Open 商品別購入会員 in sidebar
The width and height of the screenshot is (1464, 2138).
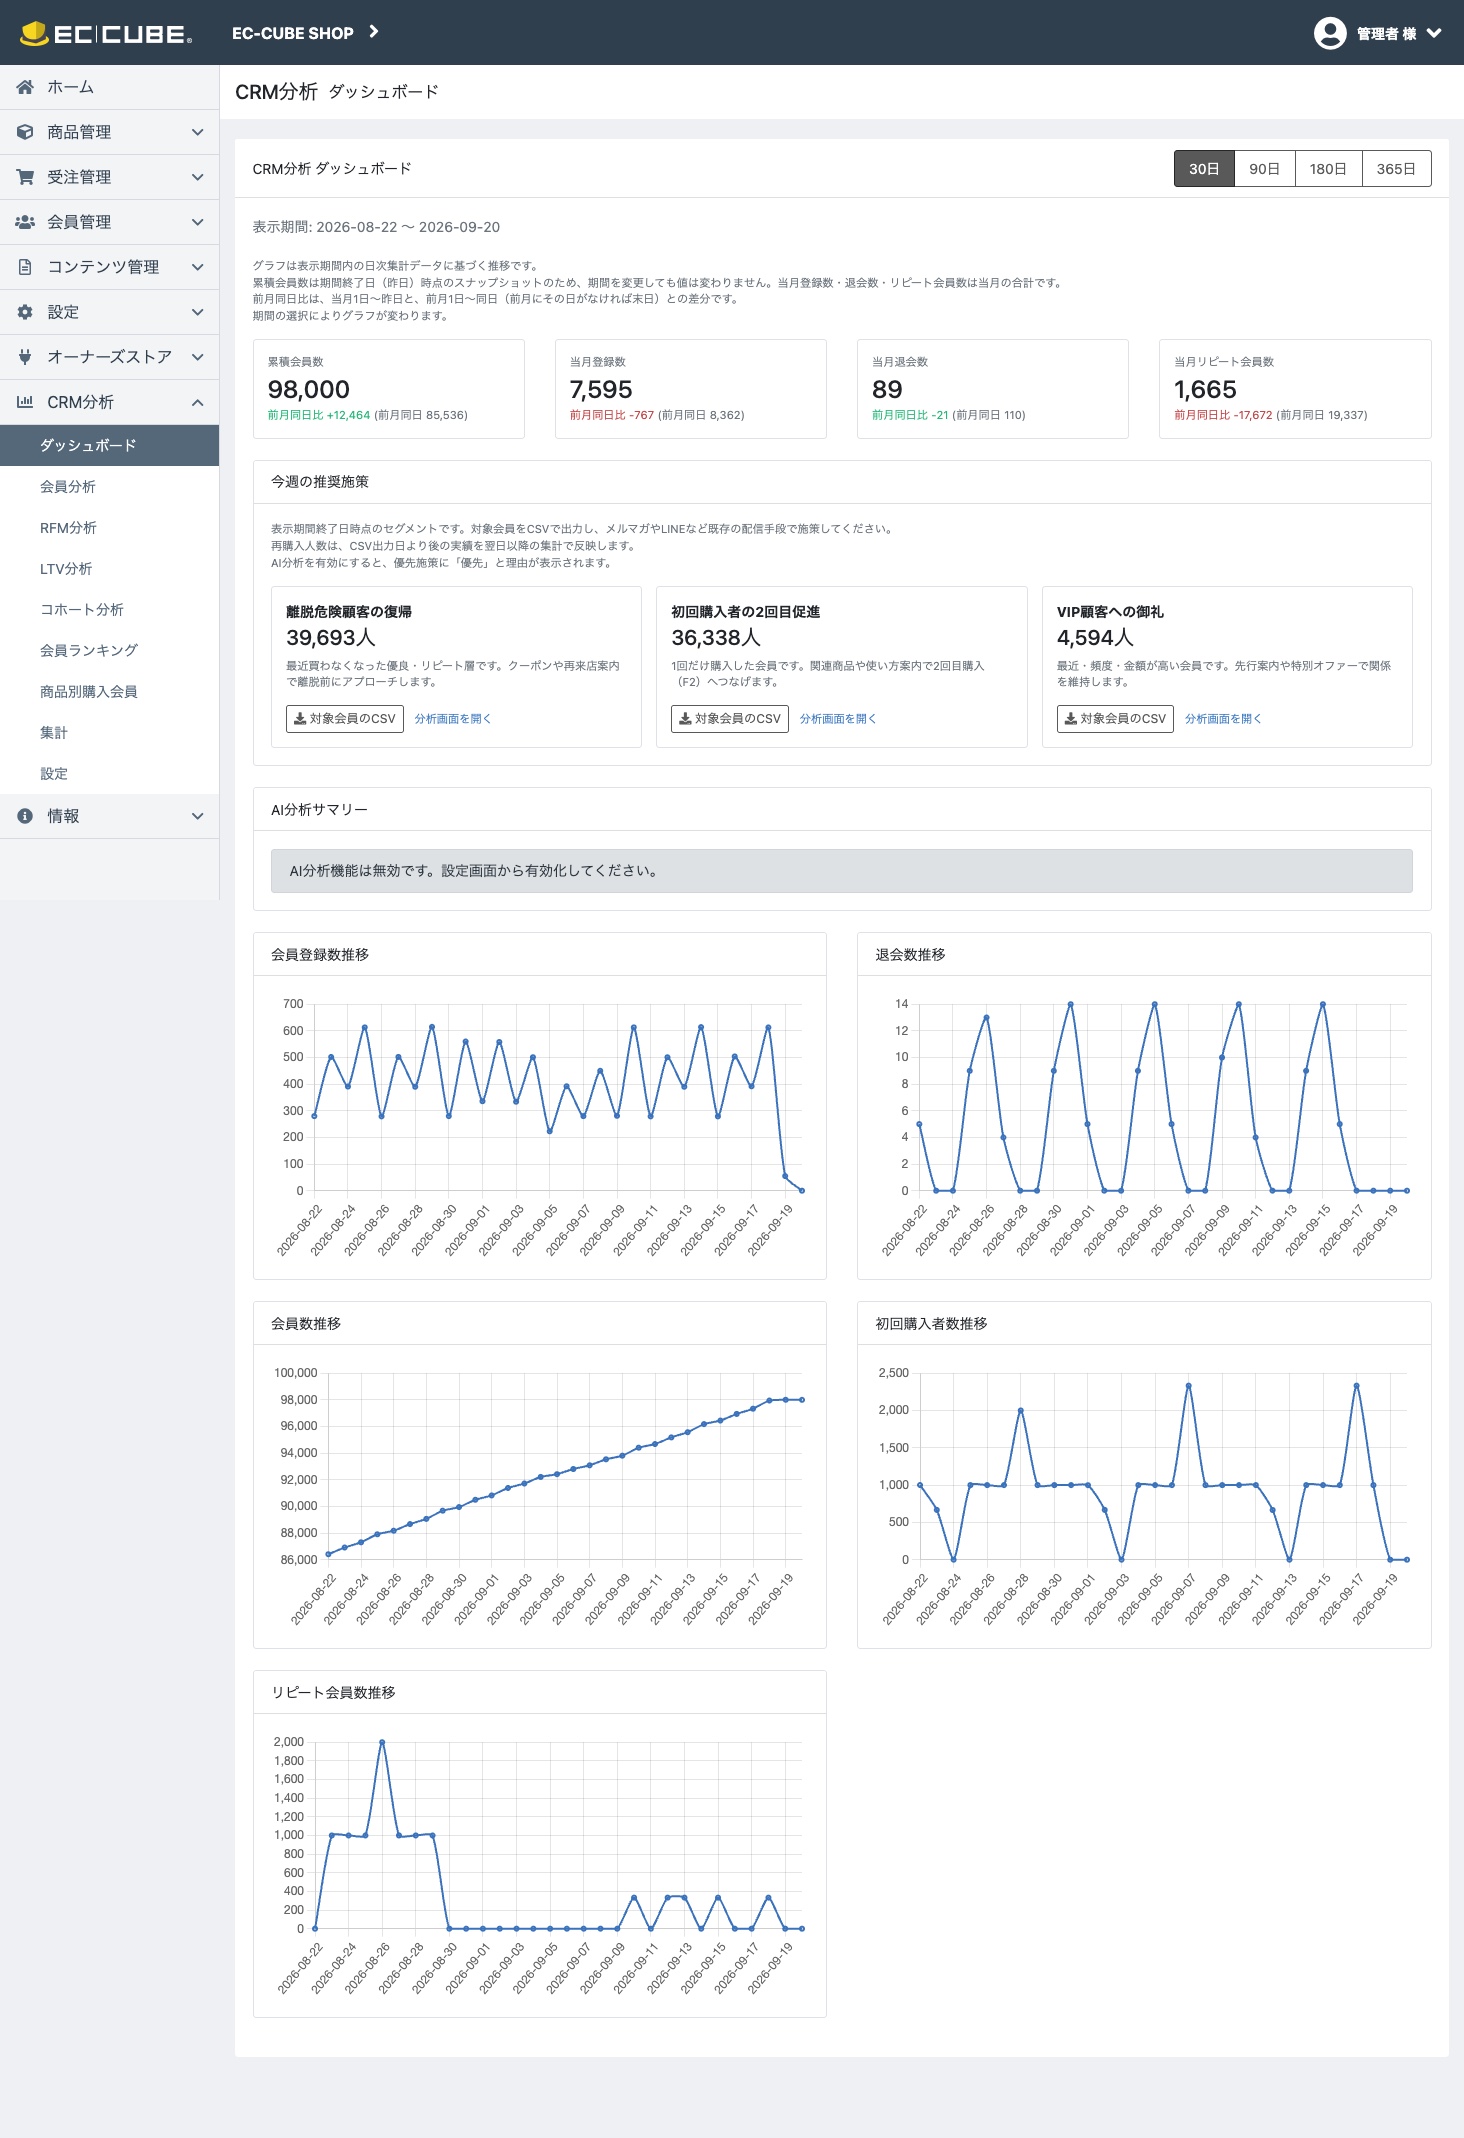tap(110, 691)
